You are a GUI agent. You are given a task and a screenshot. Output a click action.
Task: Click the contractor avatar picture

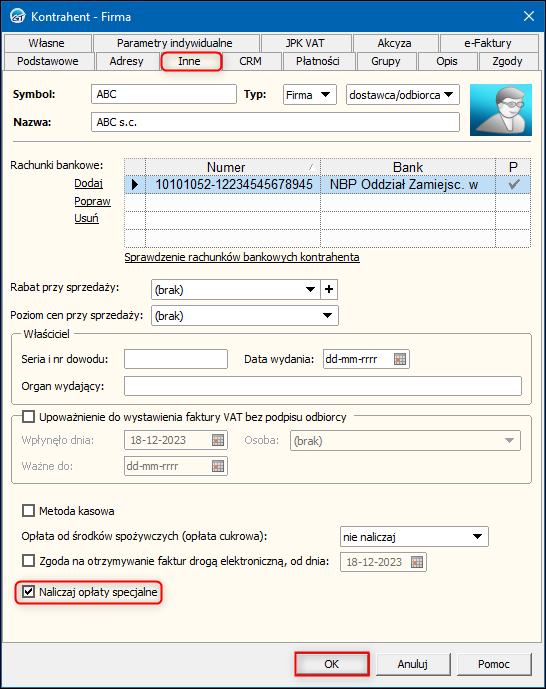click(x=501, y=110)
